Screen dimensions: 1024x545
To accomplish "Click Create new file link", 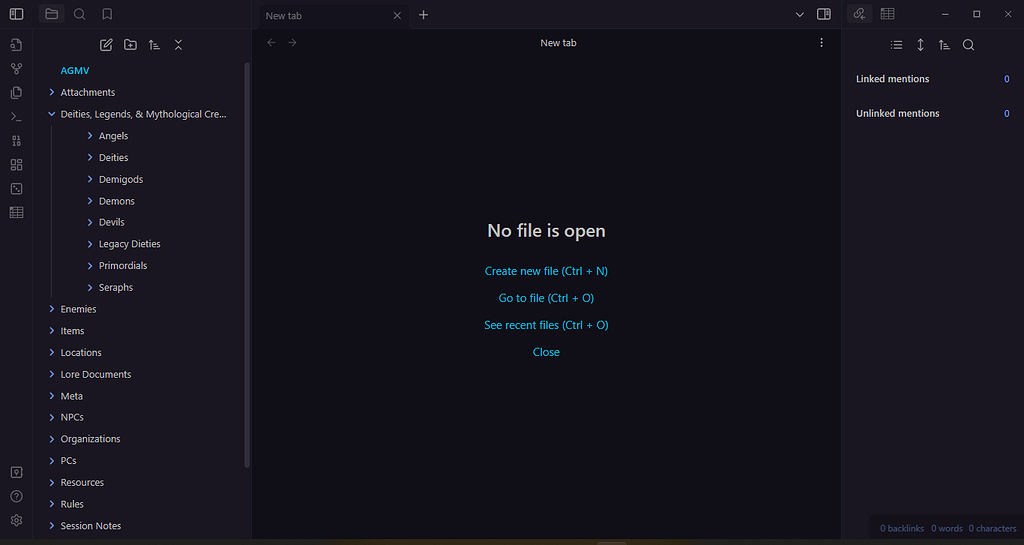I will coord(546,271).
